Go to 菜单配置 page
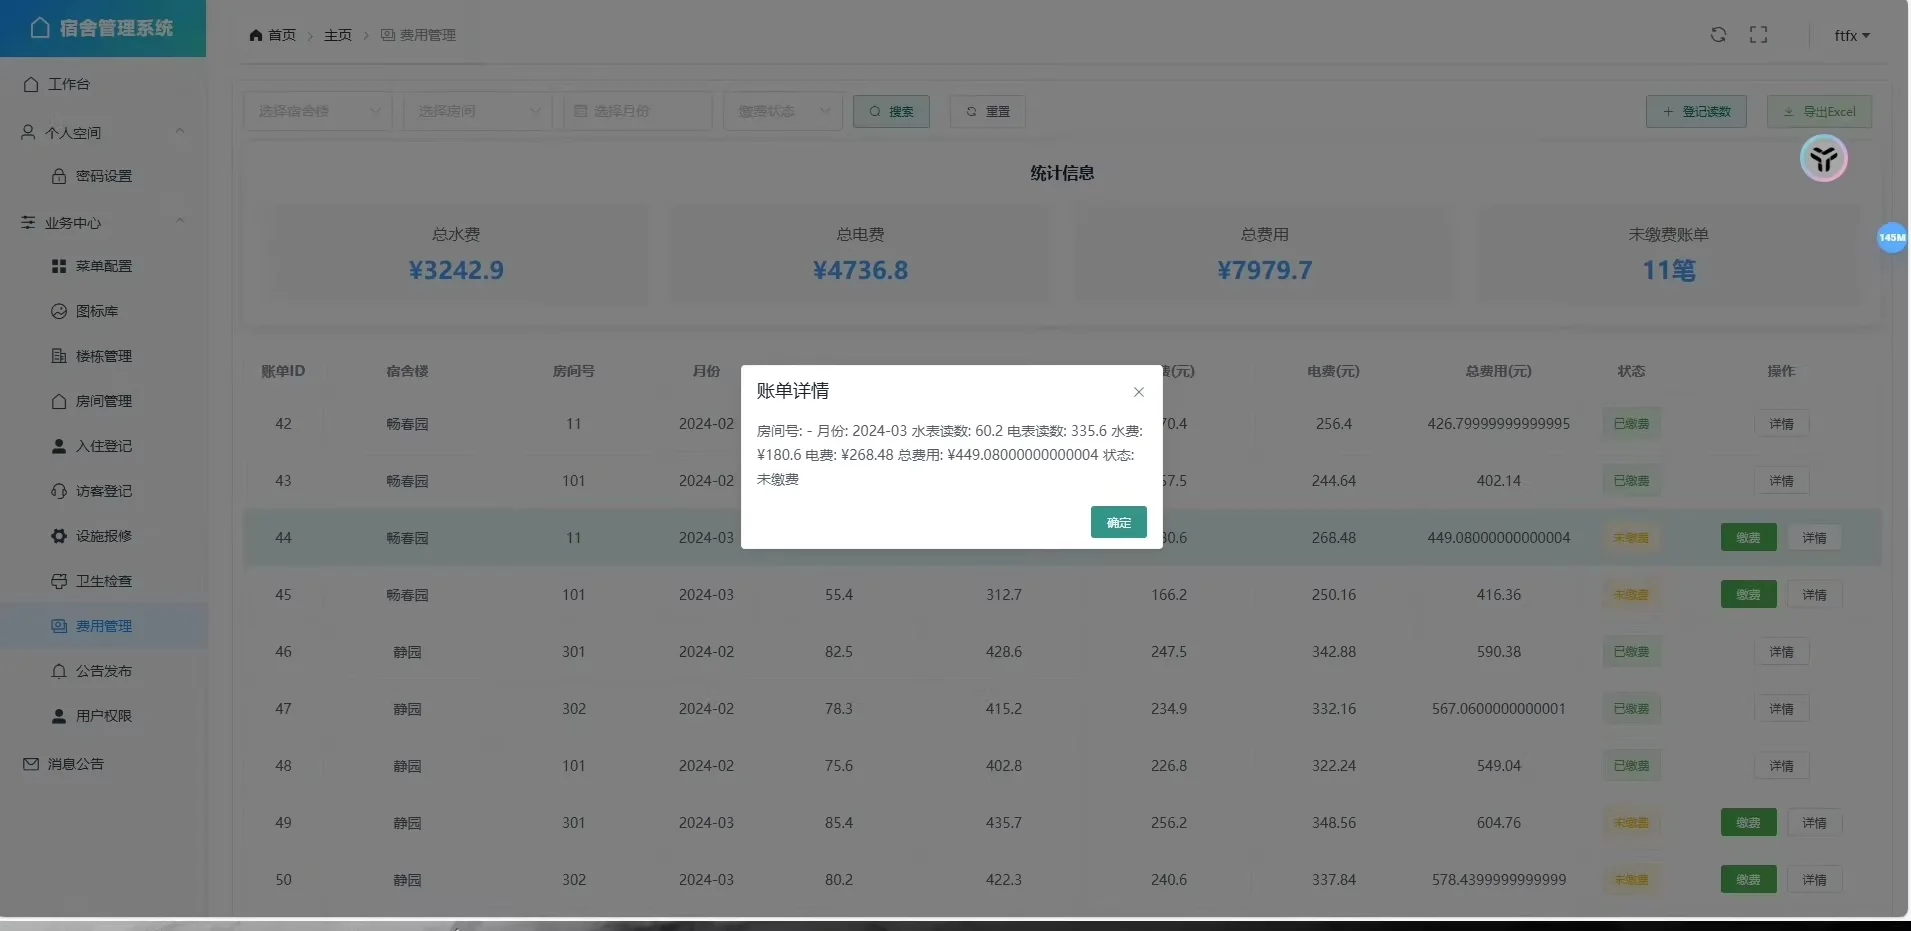This screenshot has height=931, width=1911. [x=103, y=266]
